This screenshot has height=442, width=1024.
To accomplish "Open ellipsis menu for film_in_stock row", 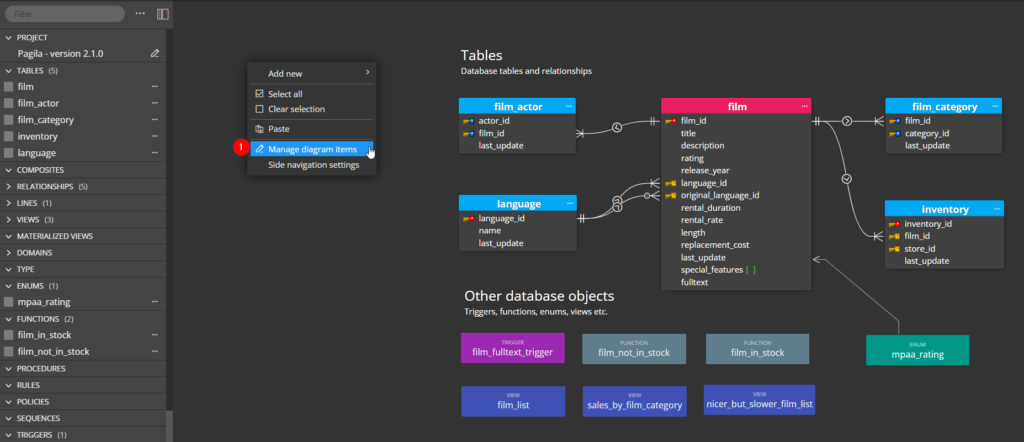I will coord(155,335).
